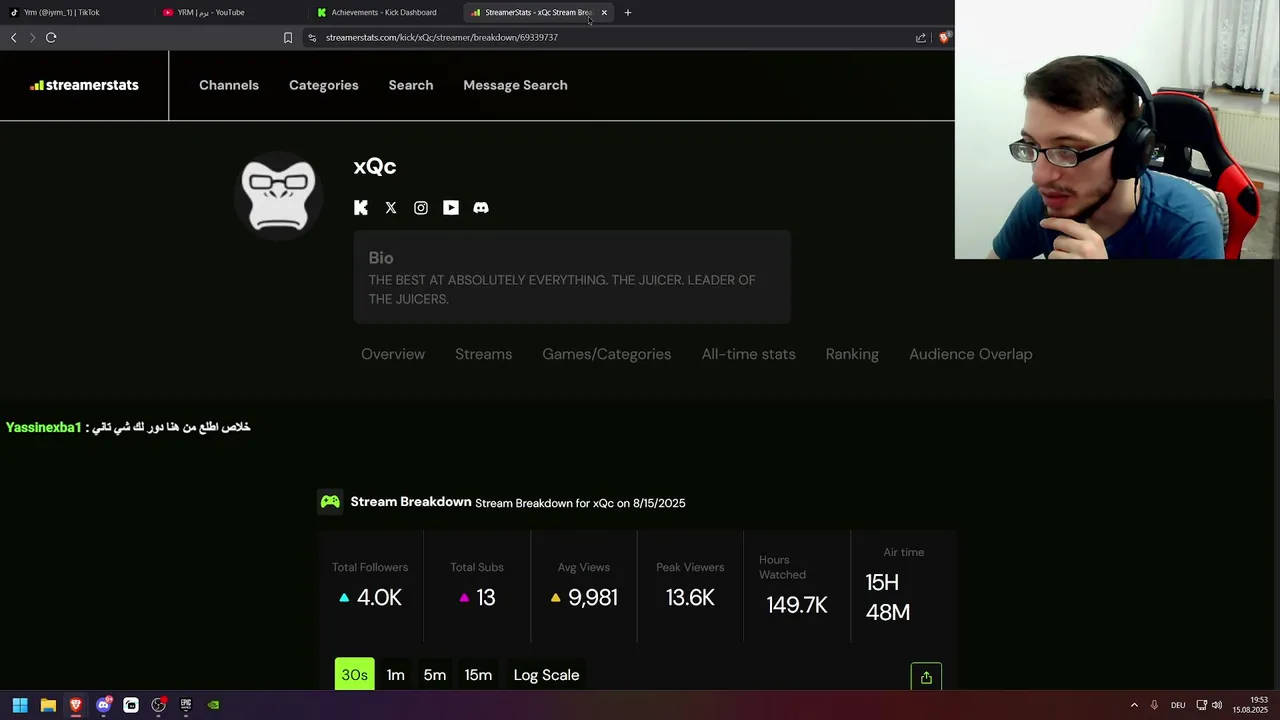Open Search in the top navigation
Image resolution: width=1280 pixels, height=720 pixels.
[411, 85]
